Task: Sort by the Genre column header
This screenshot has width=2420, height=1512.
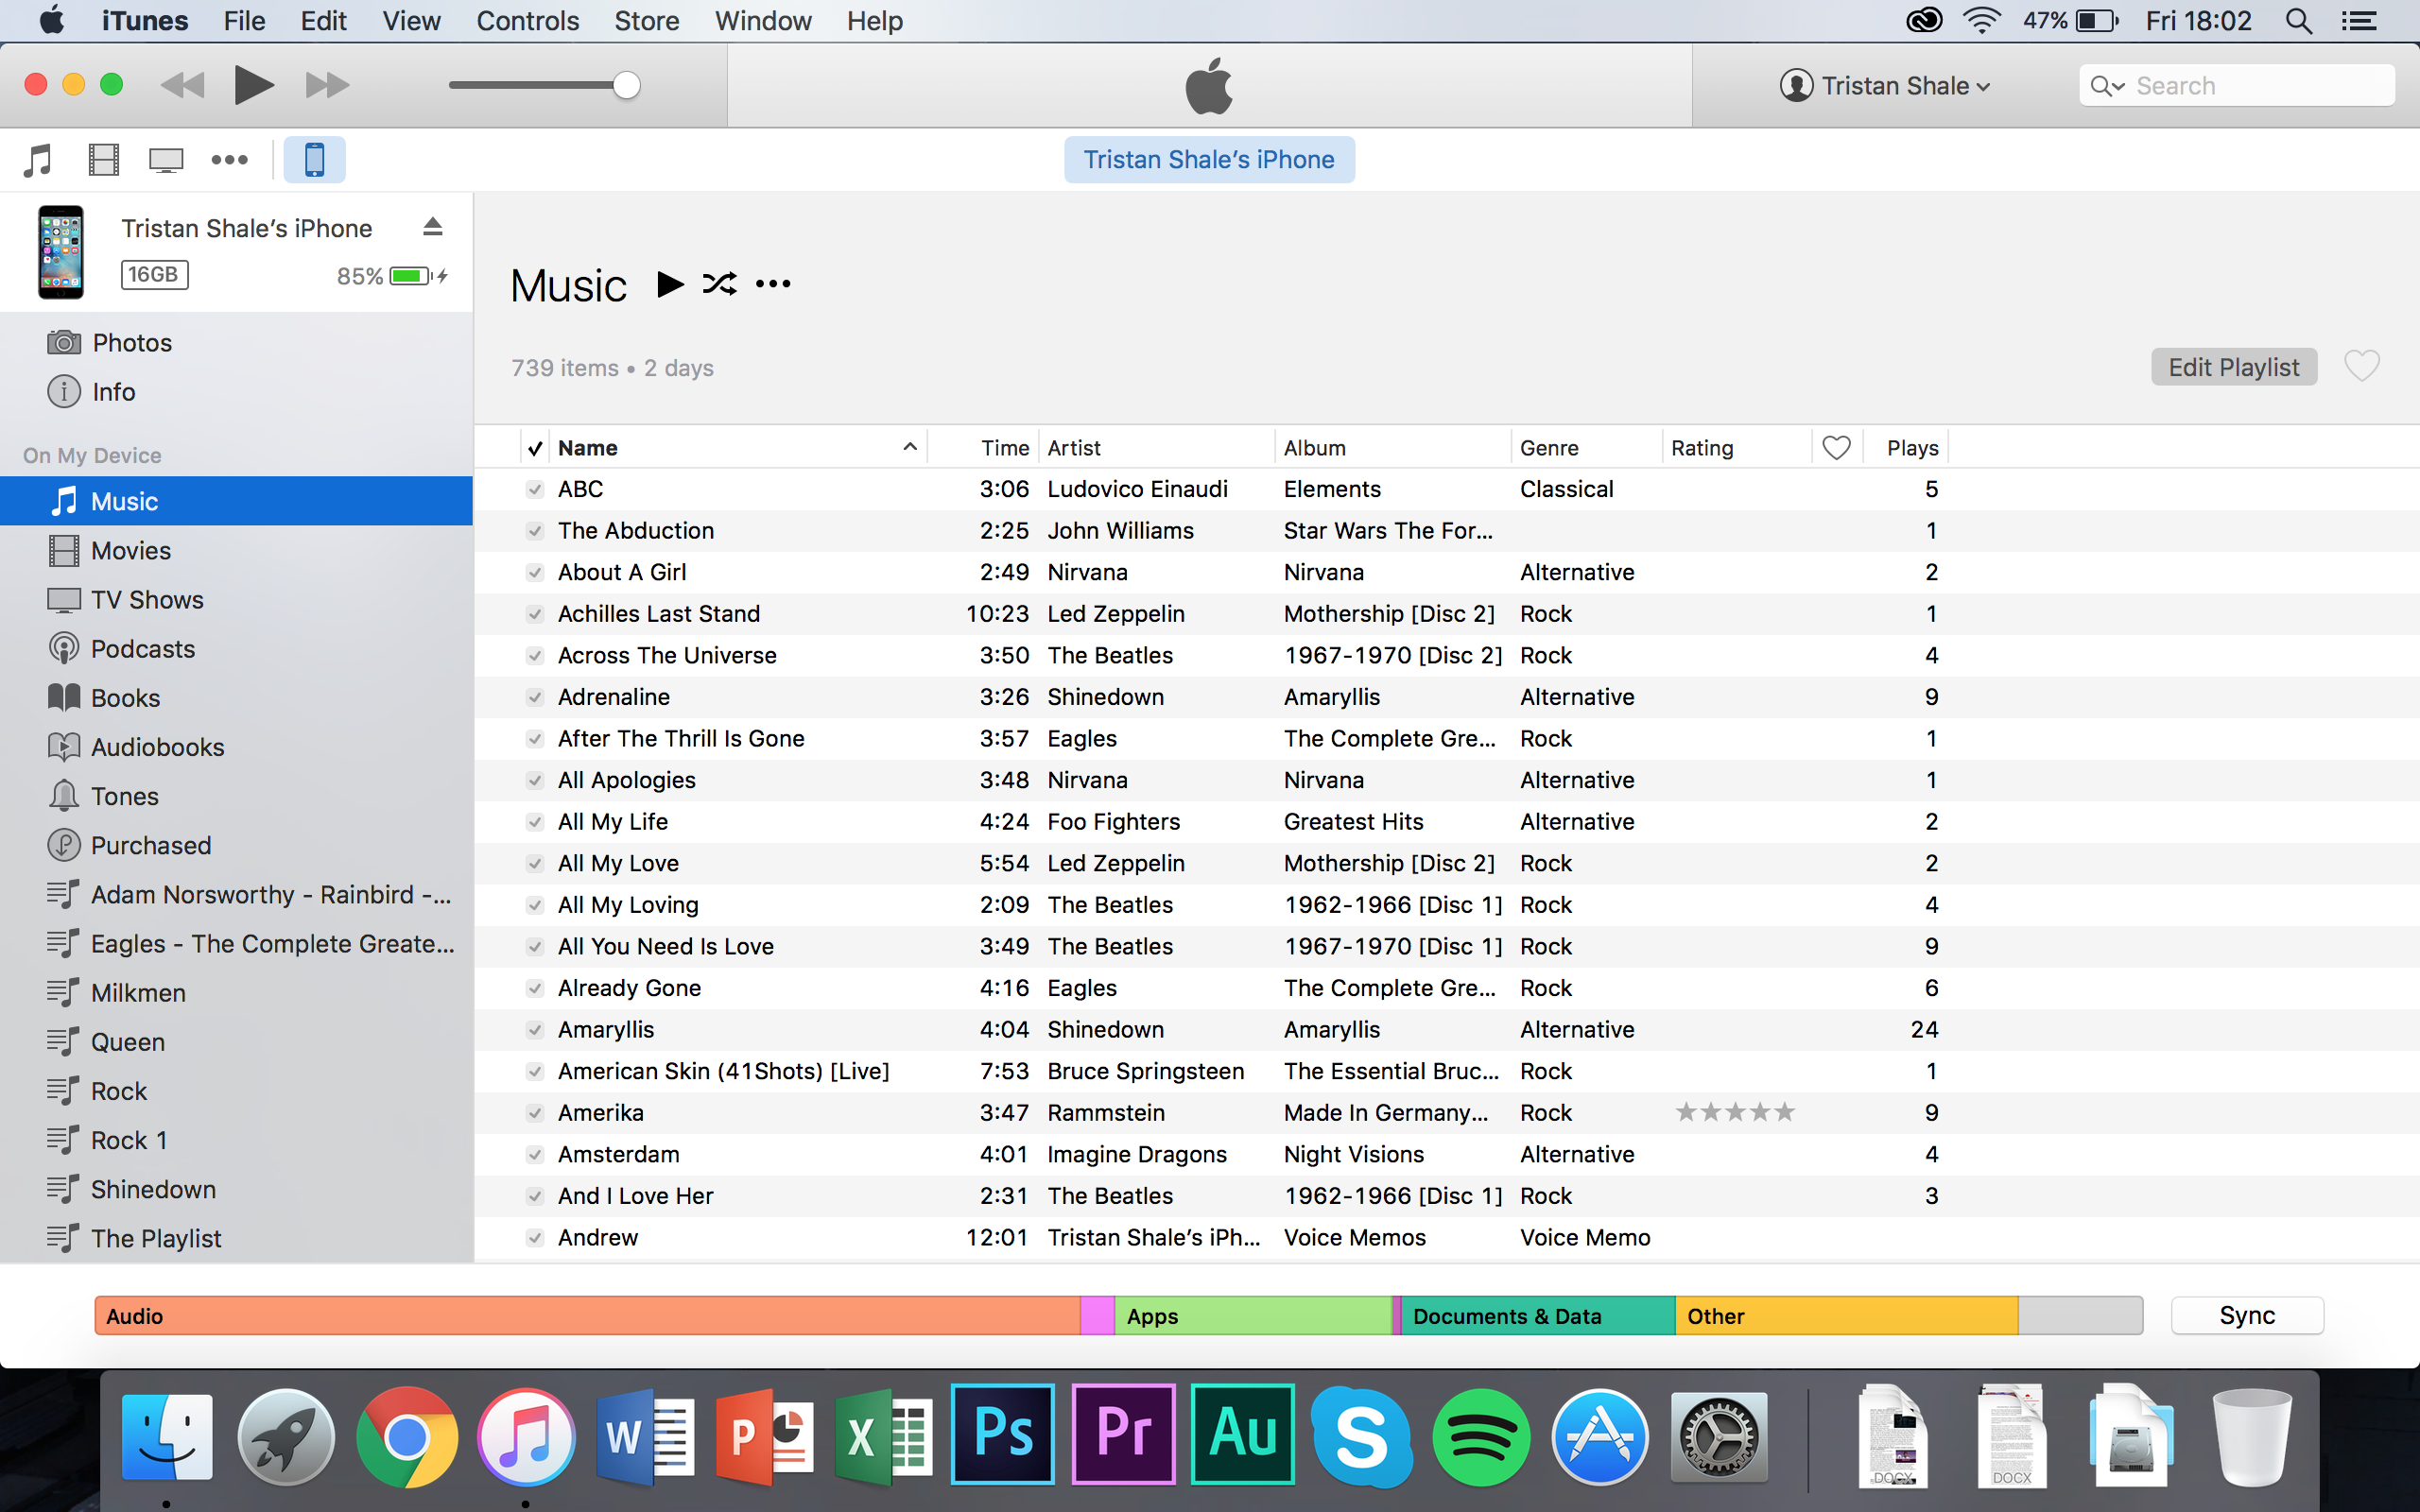Action: [1587, 448]
